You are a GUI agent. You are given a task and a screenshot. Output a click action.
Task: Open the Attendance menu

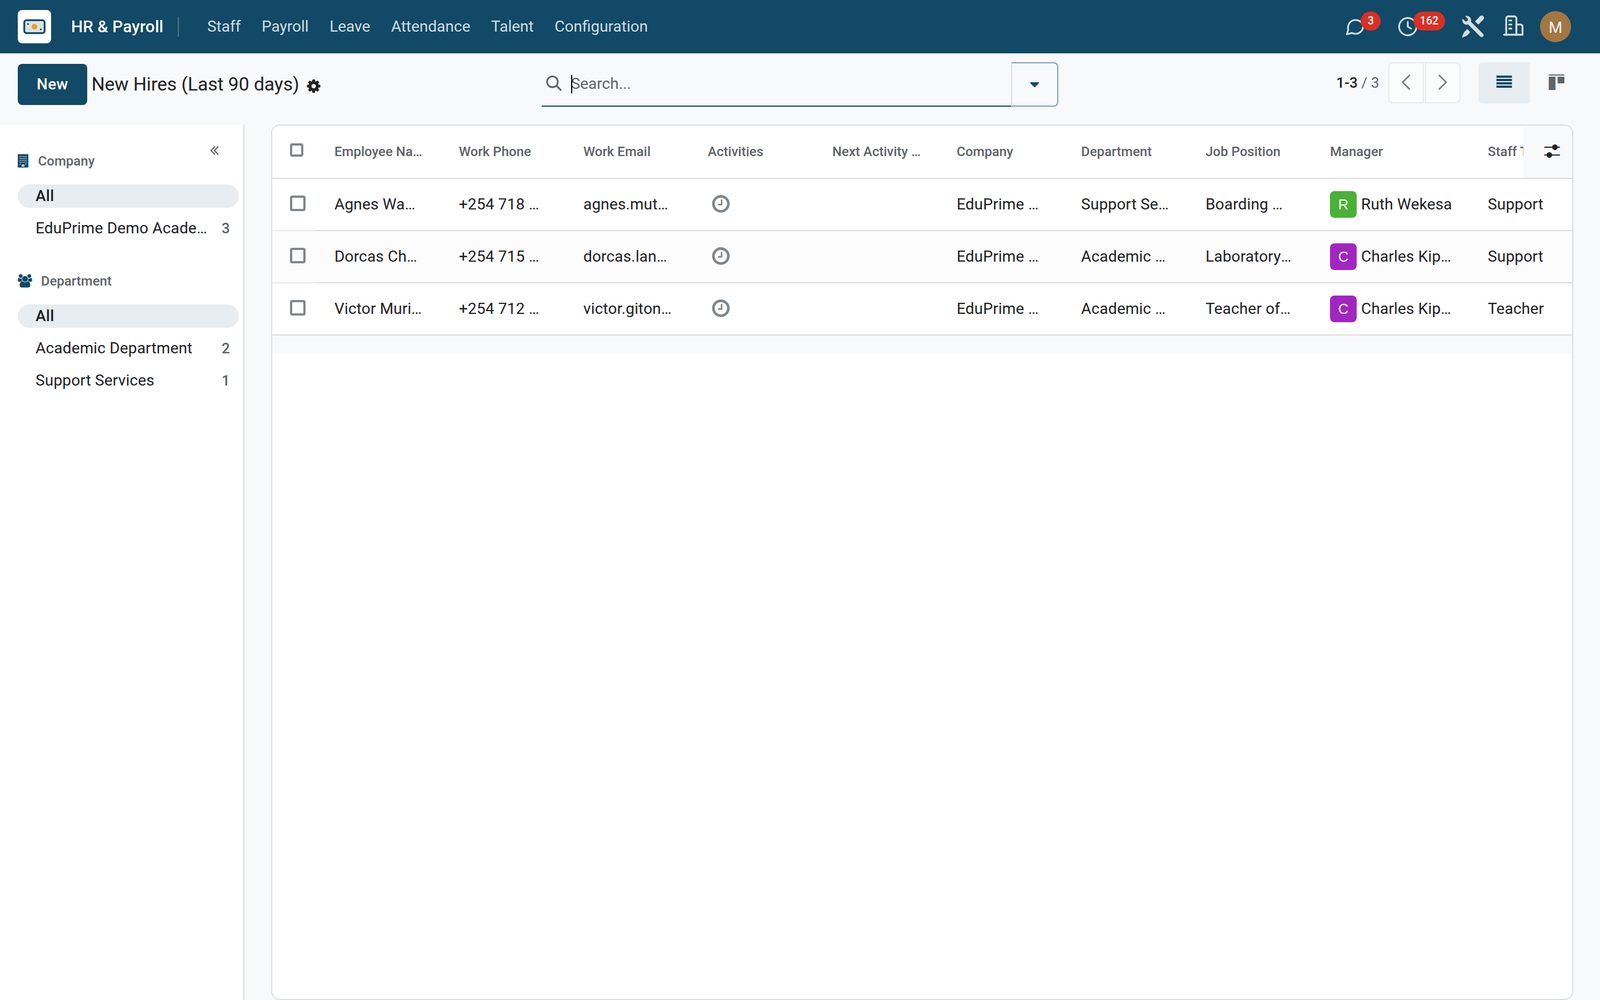[430, 27]
